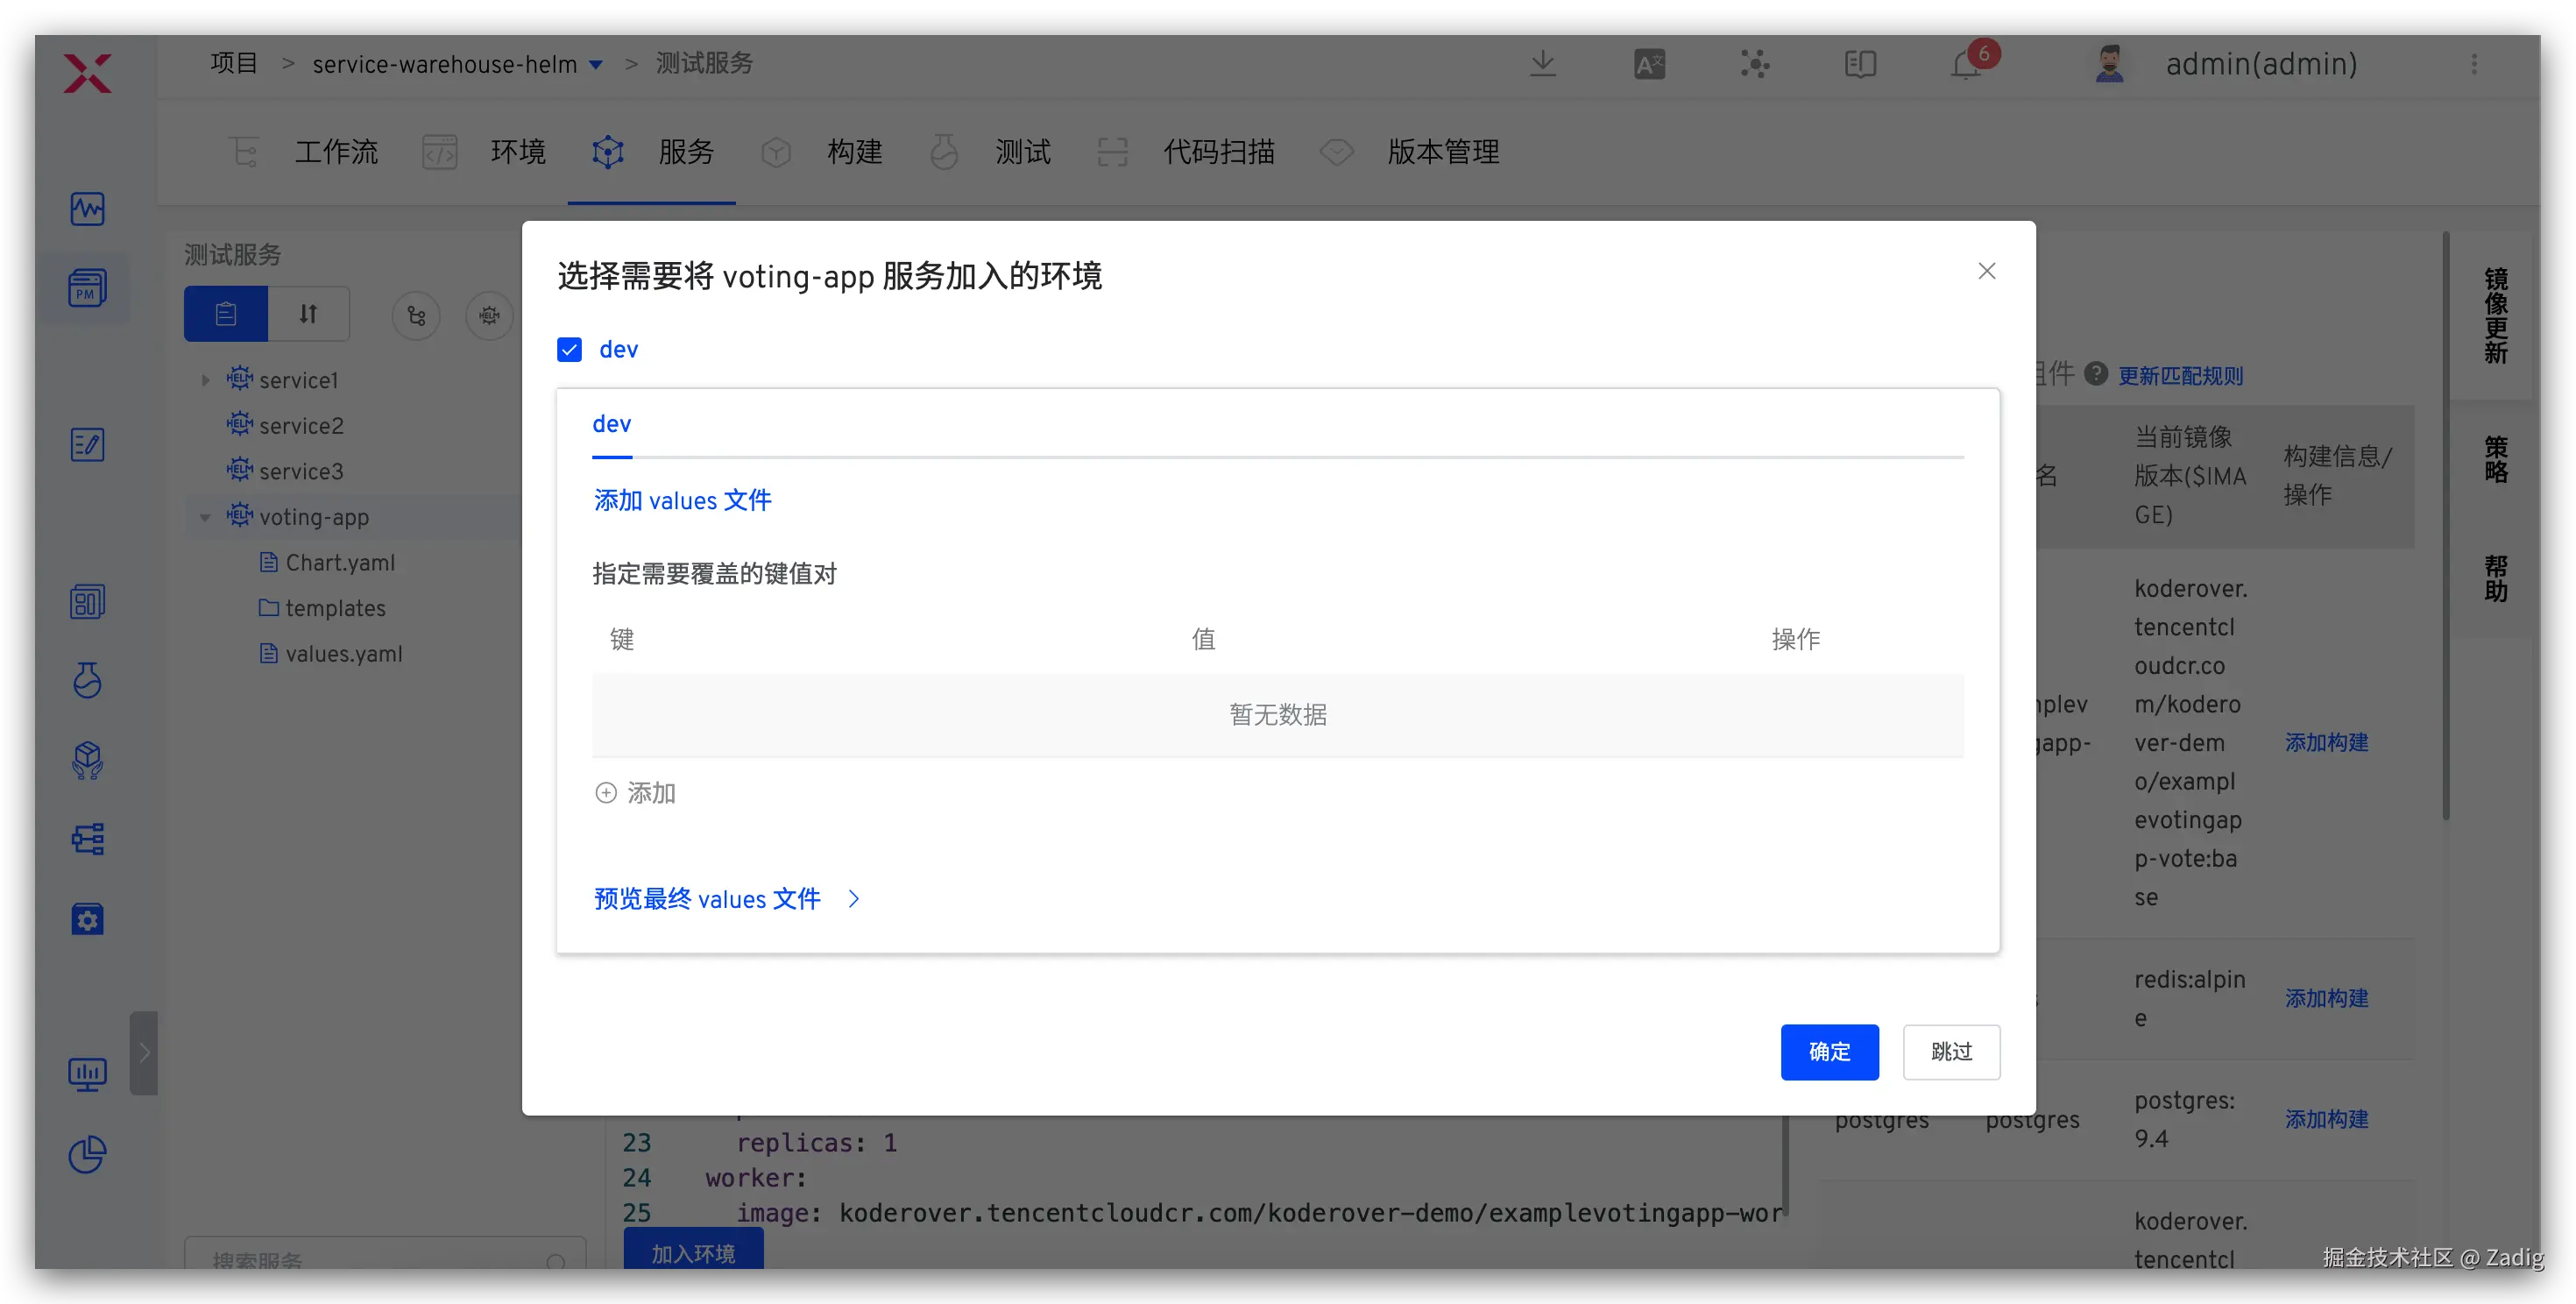The width and height of the screenshot is (2576, 1304).
Task: Open the system settings gear sidebar icon
Action: 88,919
